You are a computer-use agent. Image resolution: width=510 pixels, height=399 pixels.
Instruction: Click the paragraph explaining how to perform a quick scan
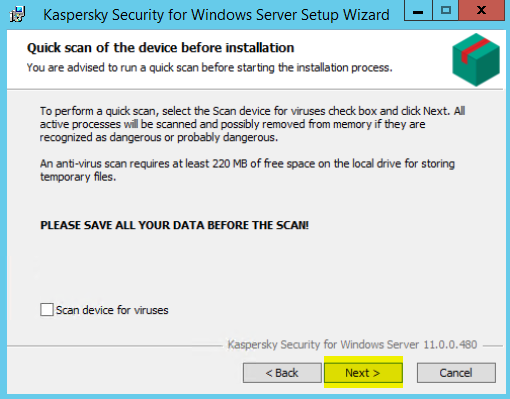[x=252, y=124]
